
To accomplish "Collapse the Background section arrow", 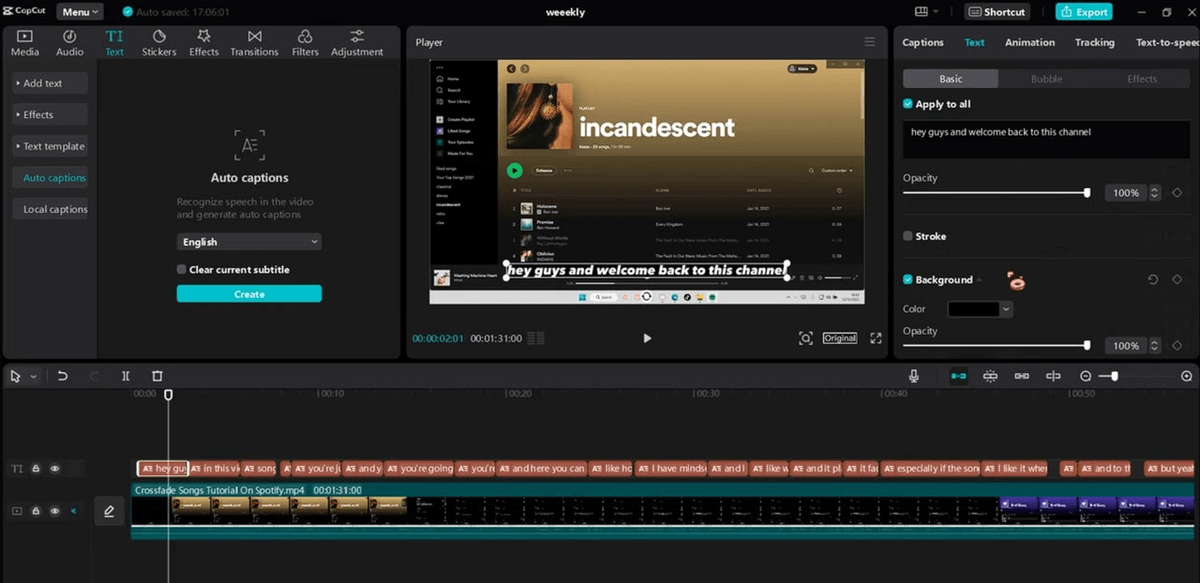I will coord(980,280).
